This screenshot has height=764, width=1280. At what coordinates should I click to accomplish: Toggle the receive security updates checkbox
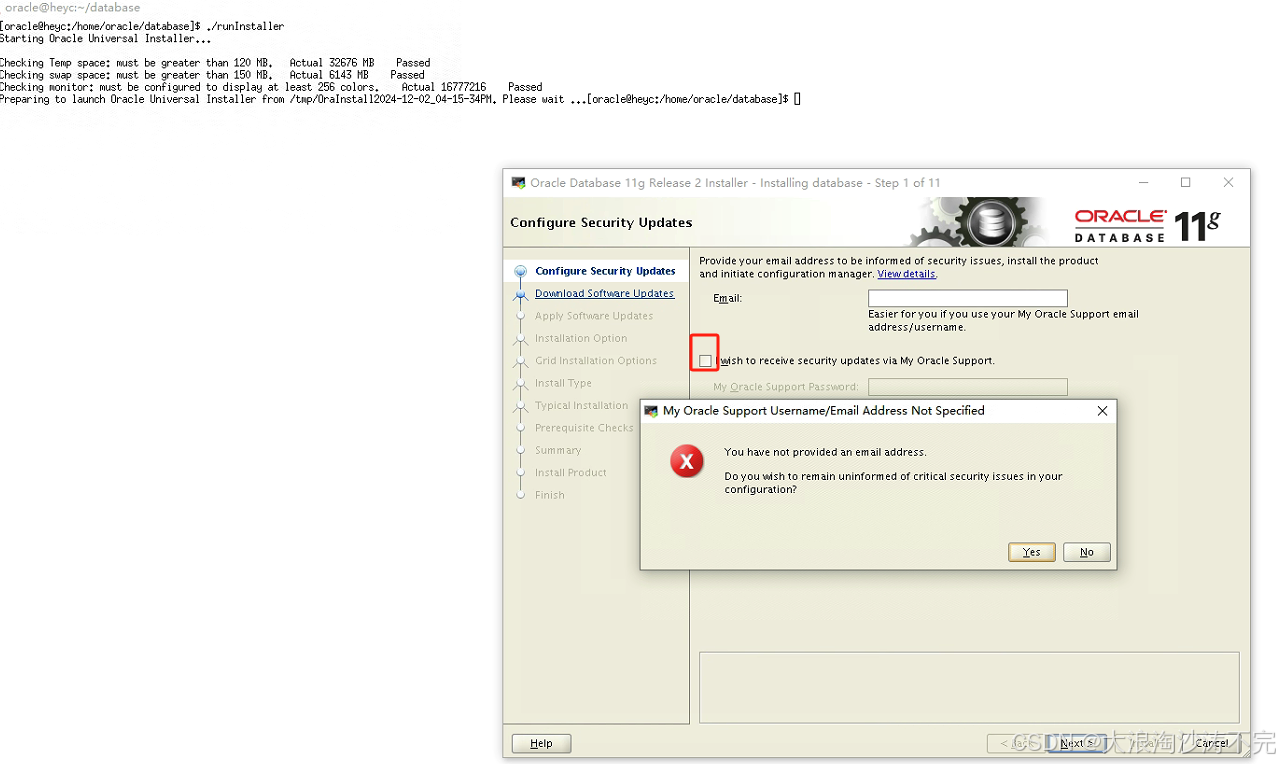click(x=705, y=361)
